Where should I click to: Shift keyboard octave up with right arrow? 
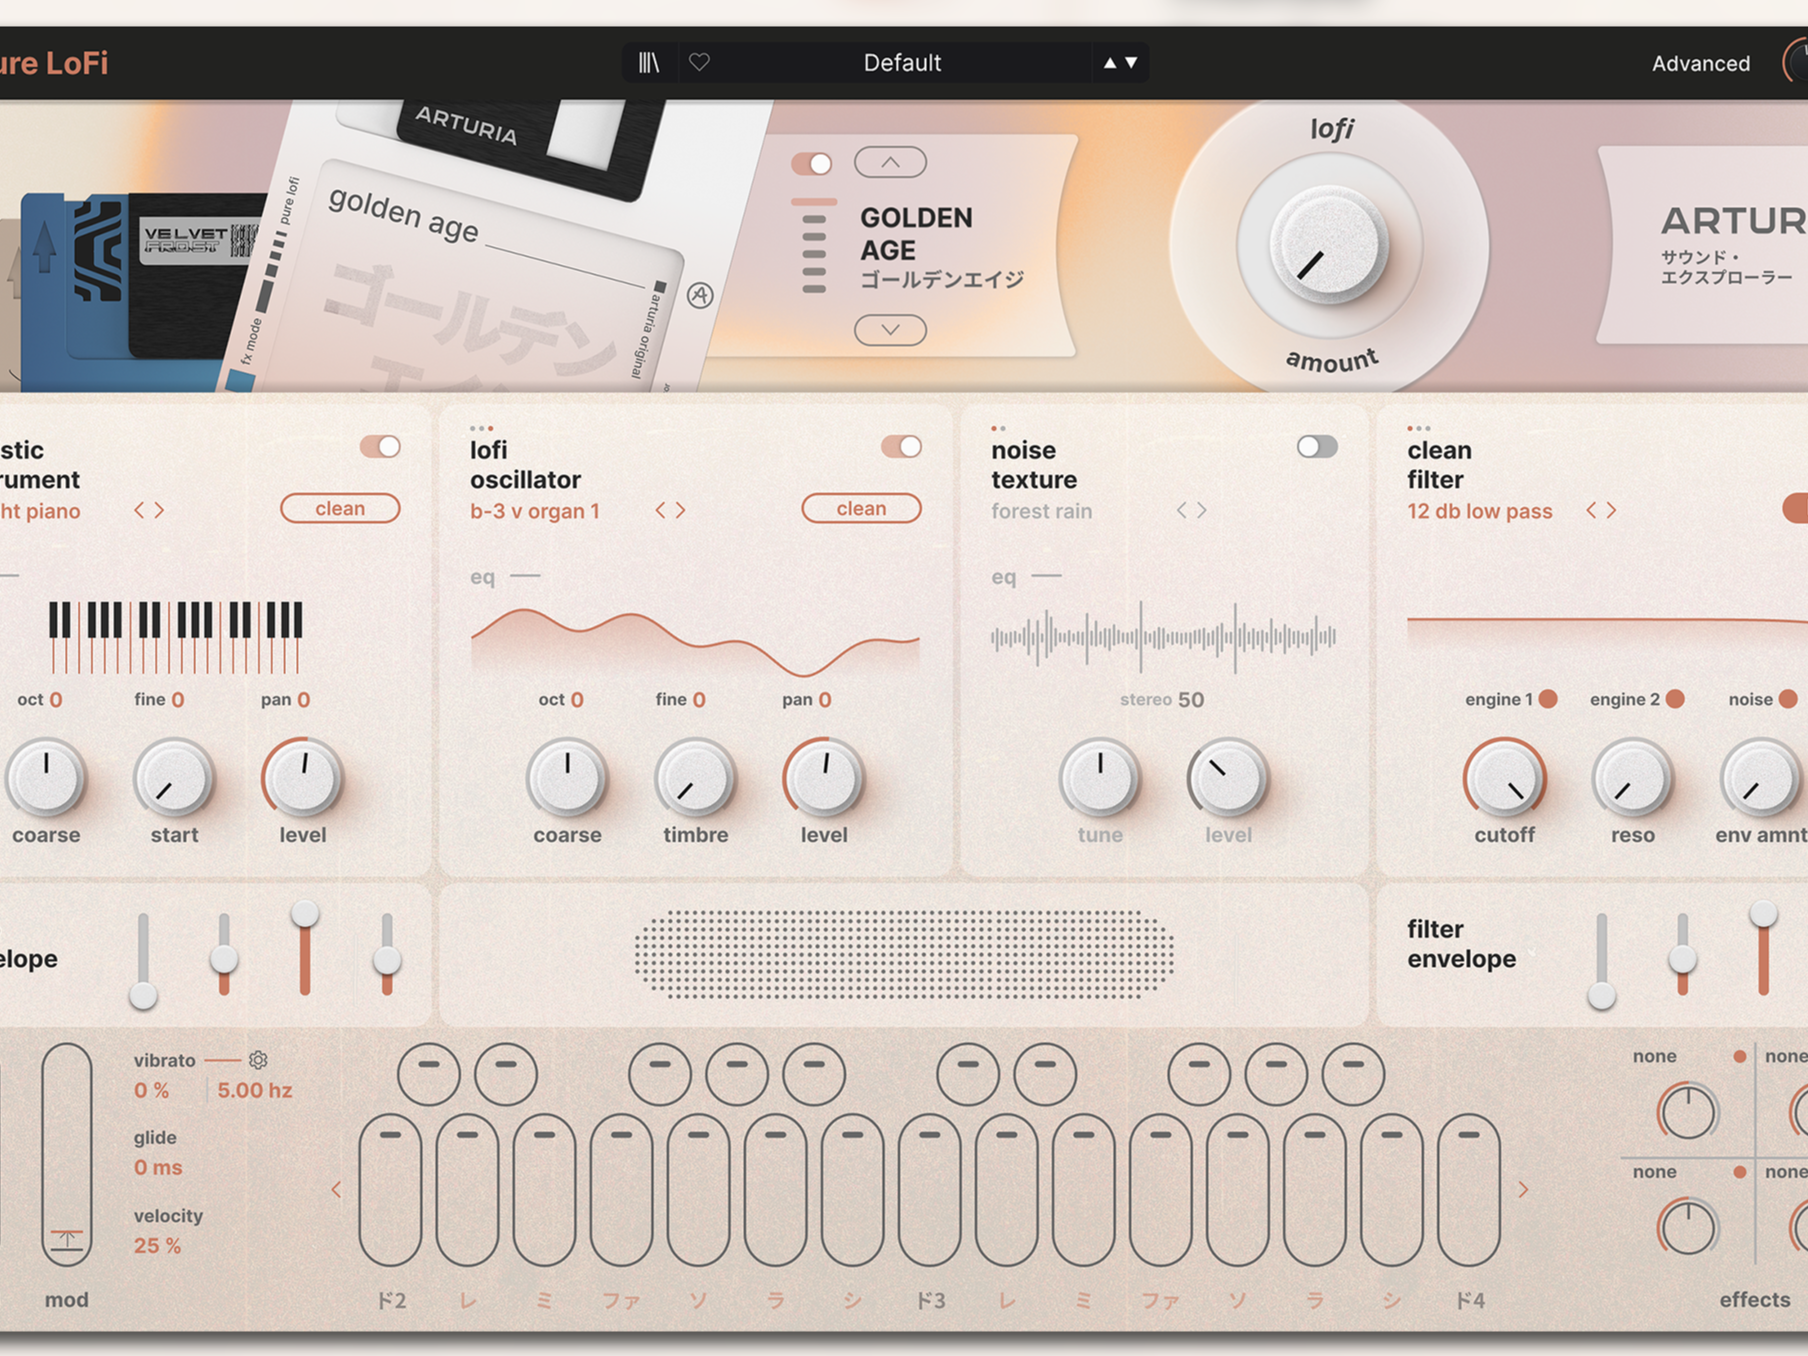1523,1190
